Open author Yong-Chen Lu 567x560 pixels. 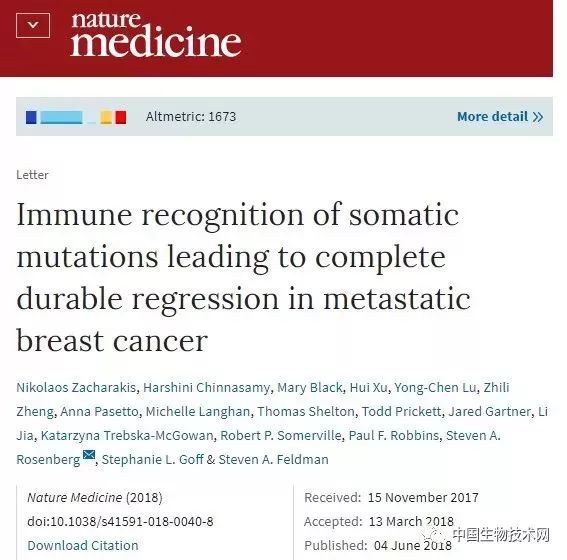coord(435,388)
